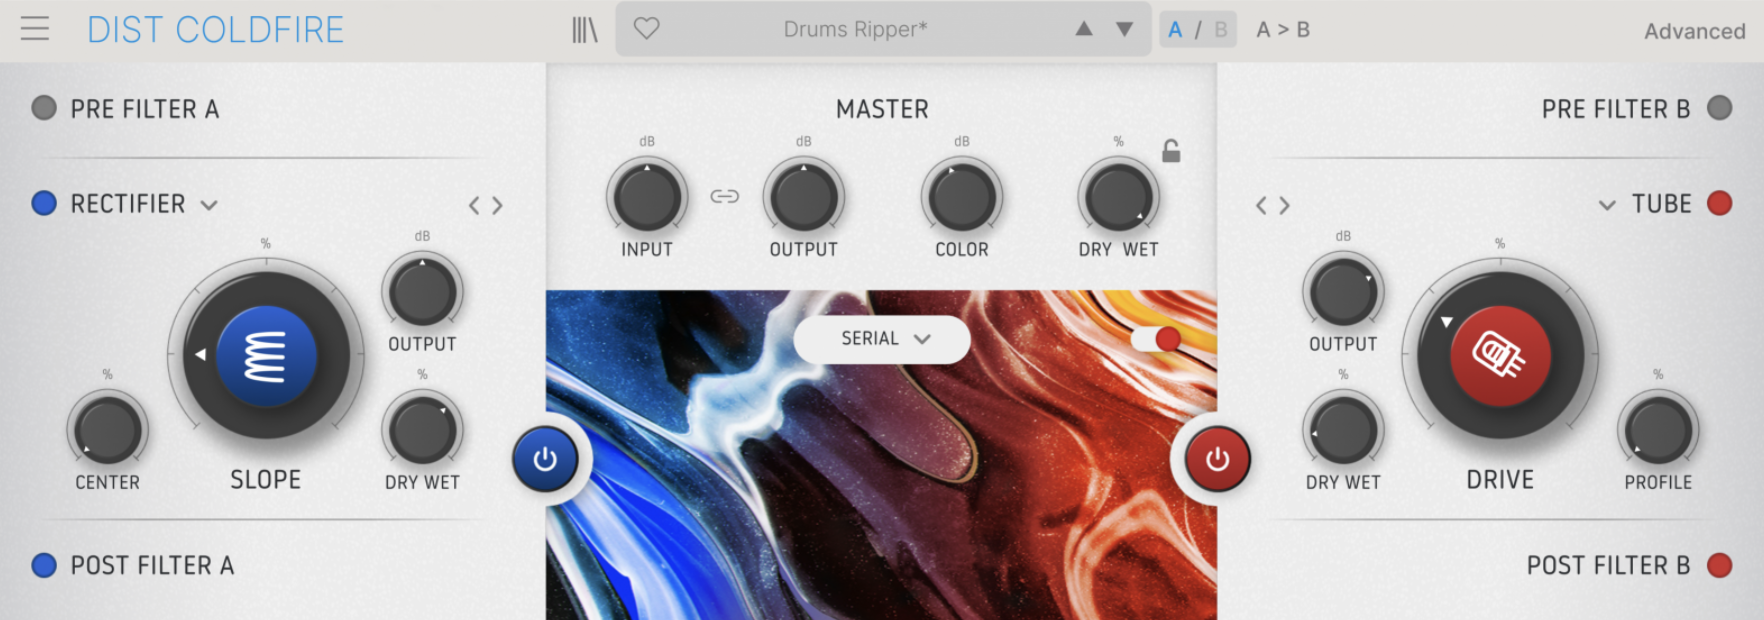Viewport: 1764px width, 620px height.
Task: Copy A to B with A > B
Action: (x=1283, y=30)
